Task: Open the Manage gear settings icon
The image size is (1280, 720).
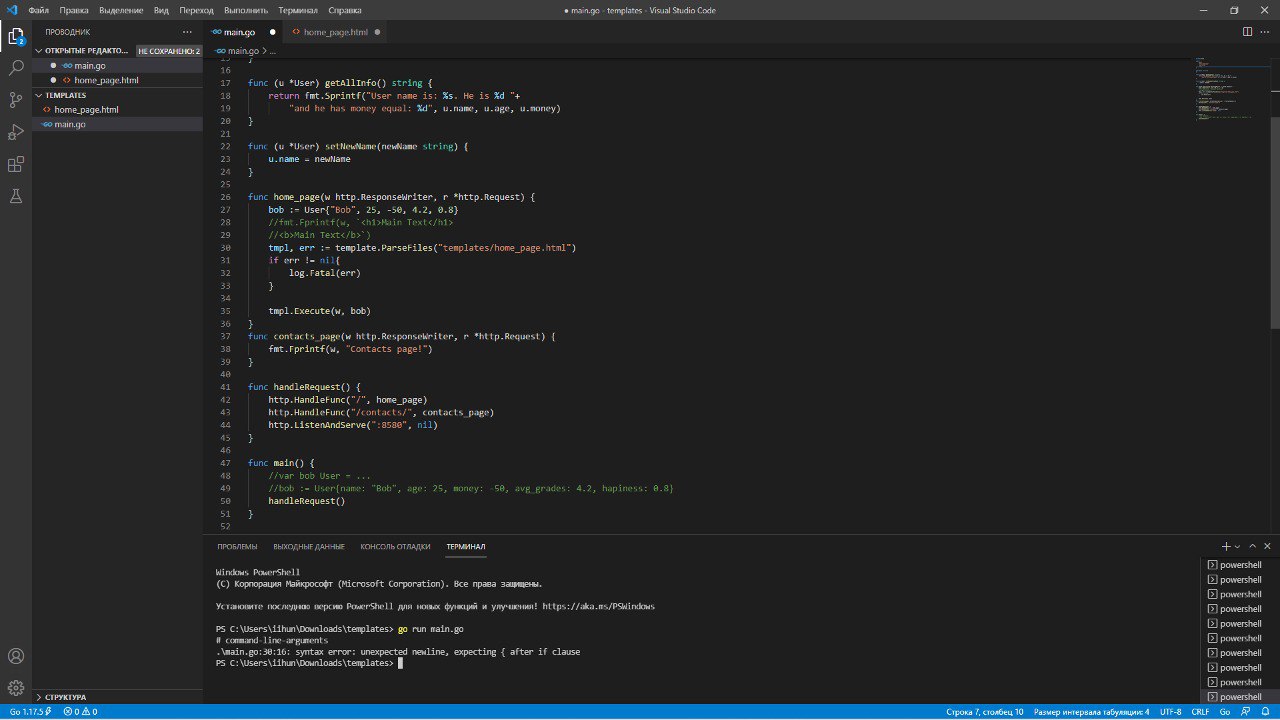Action: point(16,688)
